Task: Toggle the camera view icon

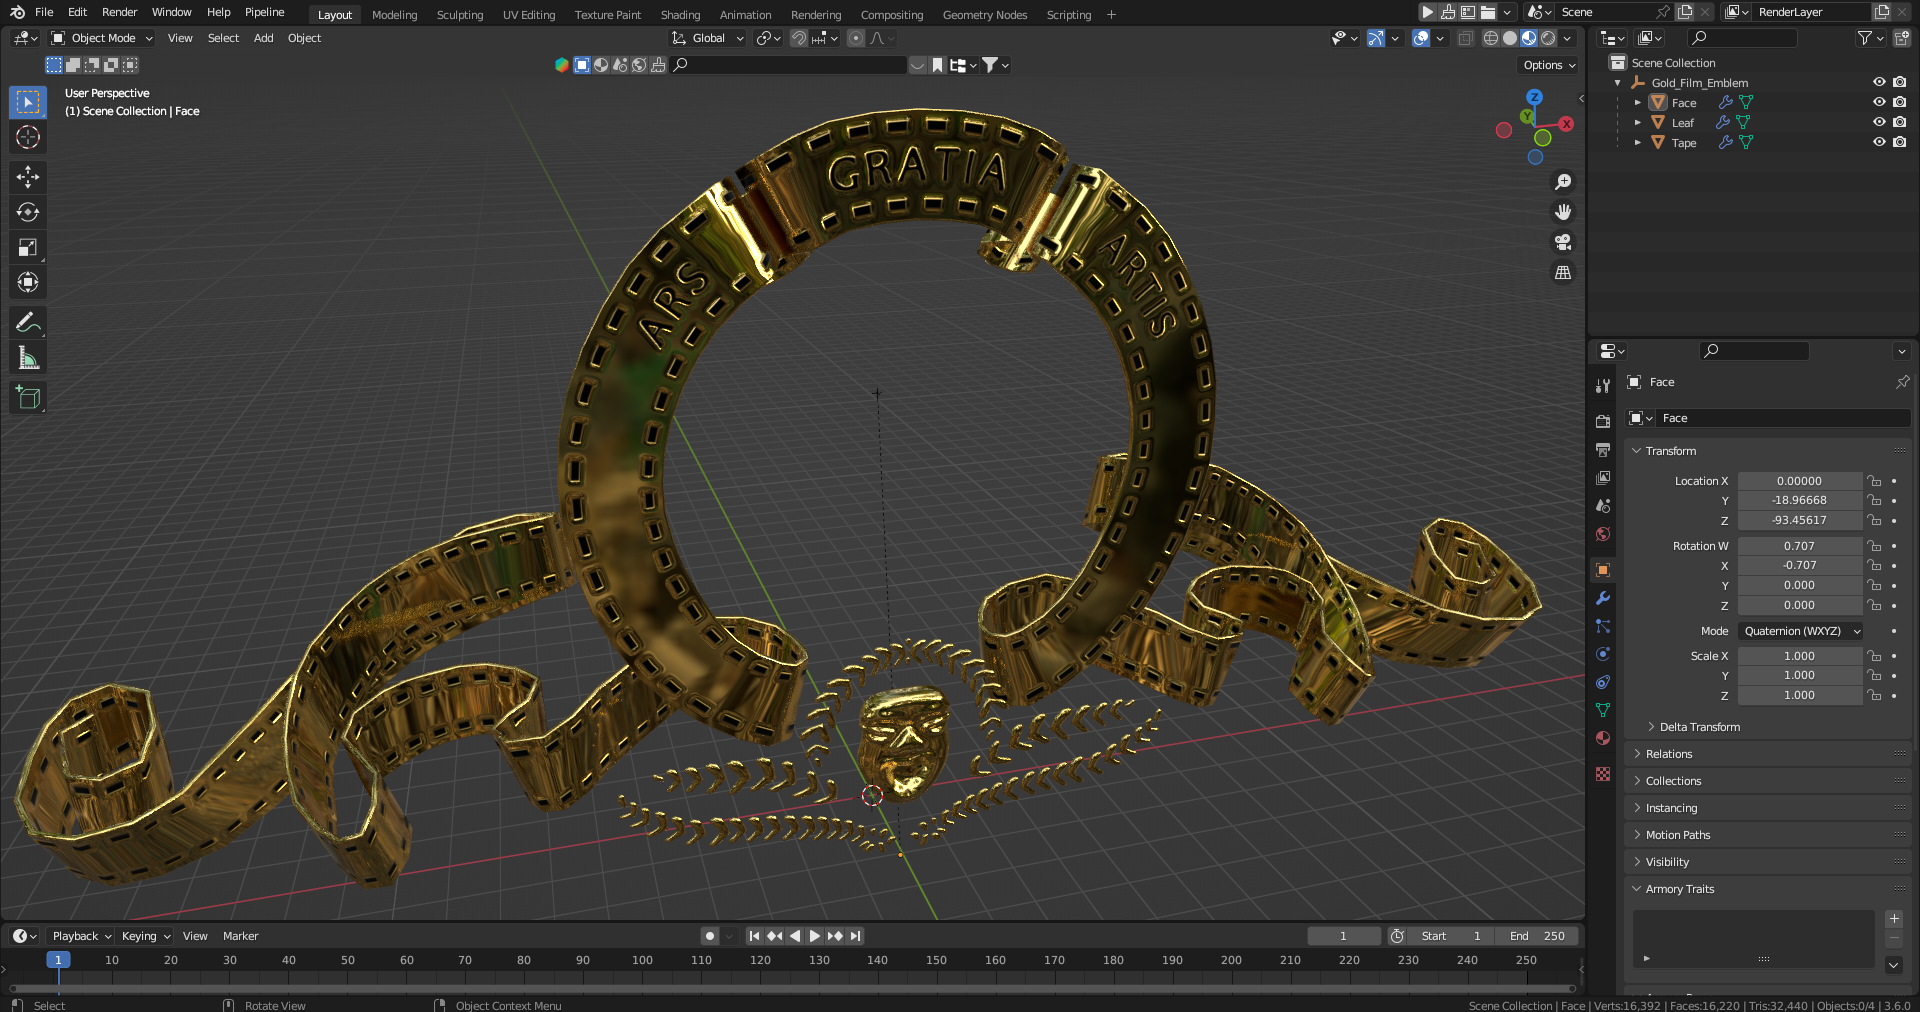Action: [x=1563, y=242]
